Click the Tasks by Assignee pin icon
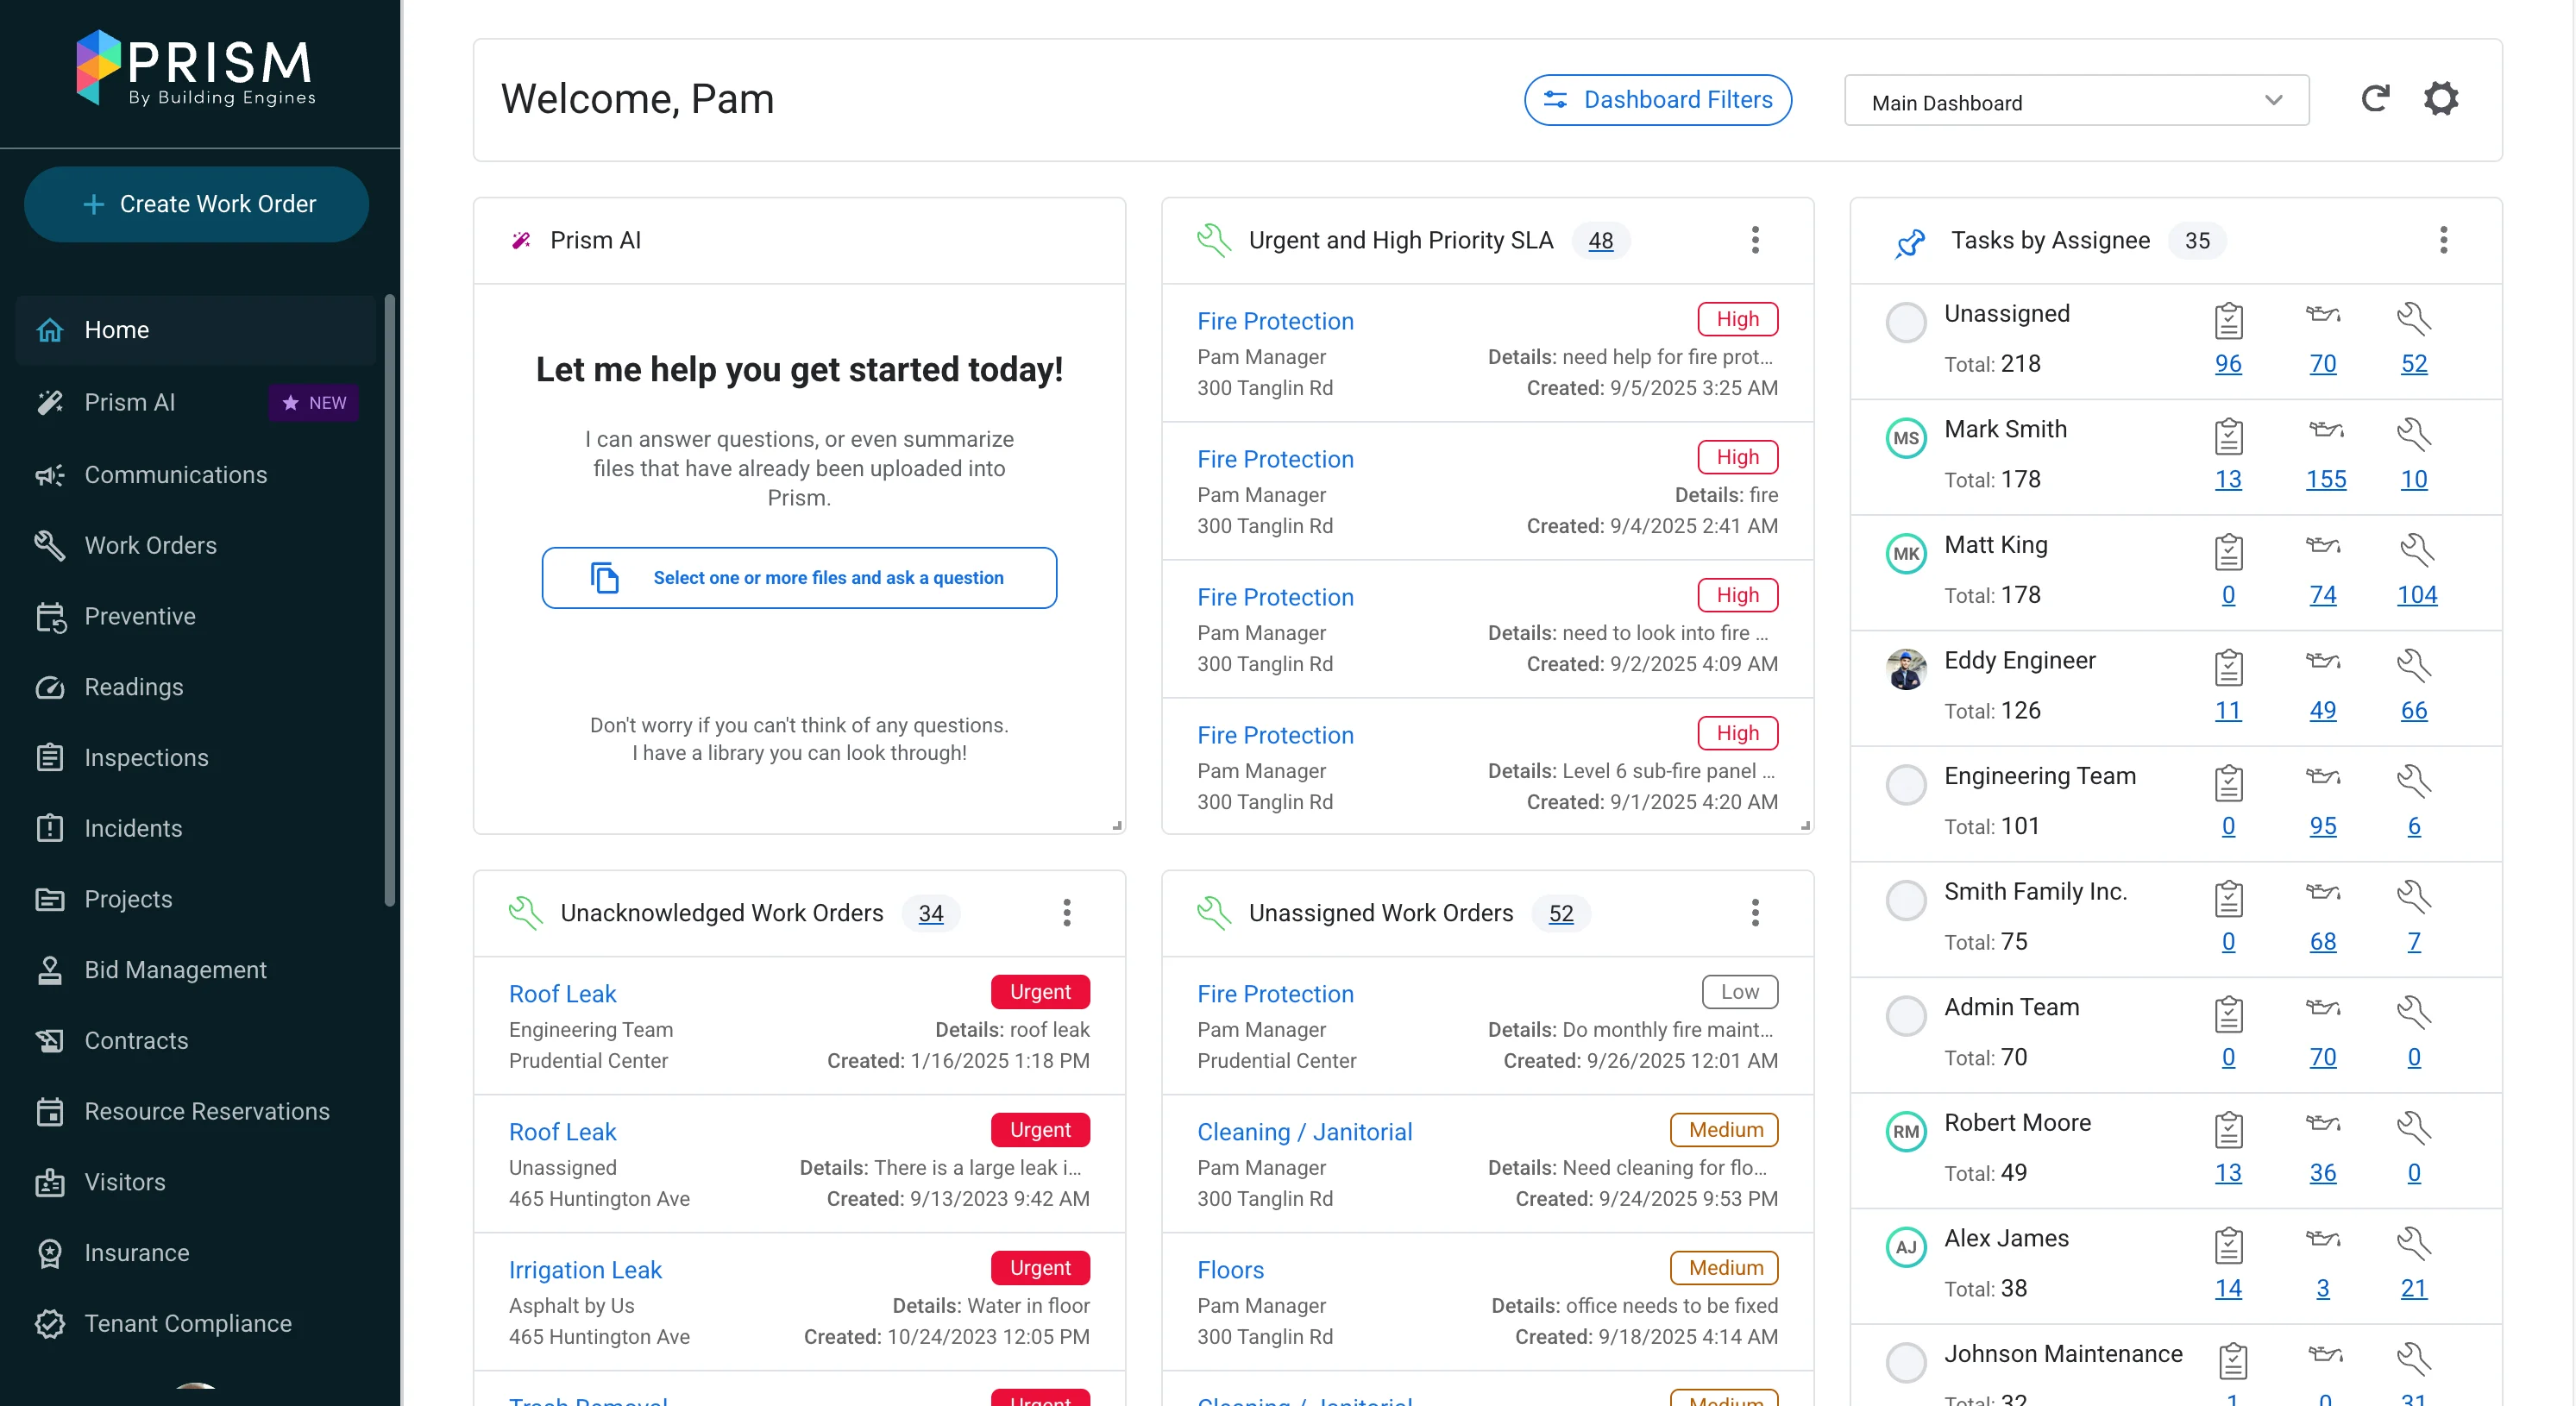The width and height of the screenshot is (2576, 1406). [1910, 241]
